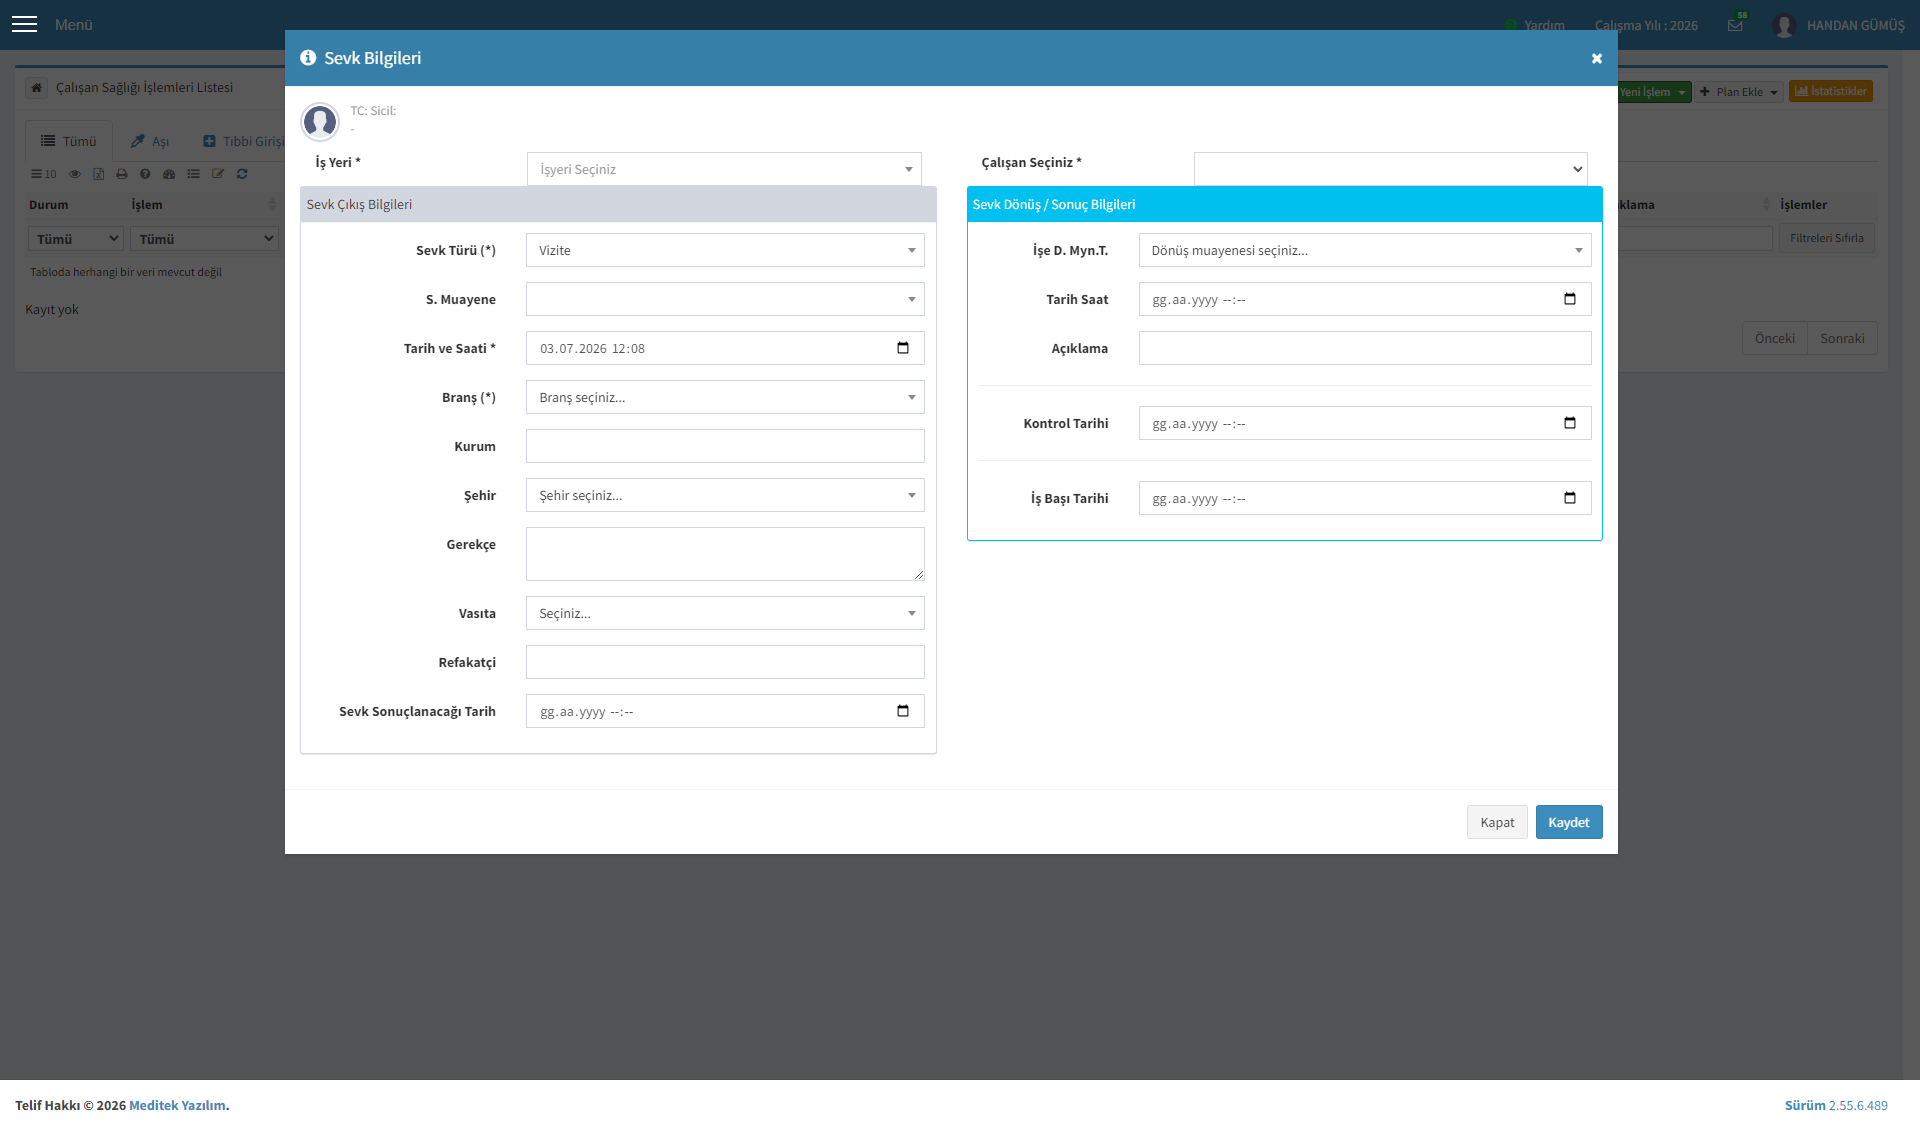Expand the İşyeri Seçiniz dropdown
Screen dimensions: 1920x1130
click(724, 169)
